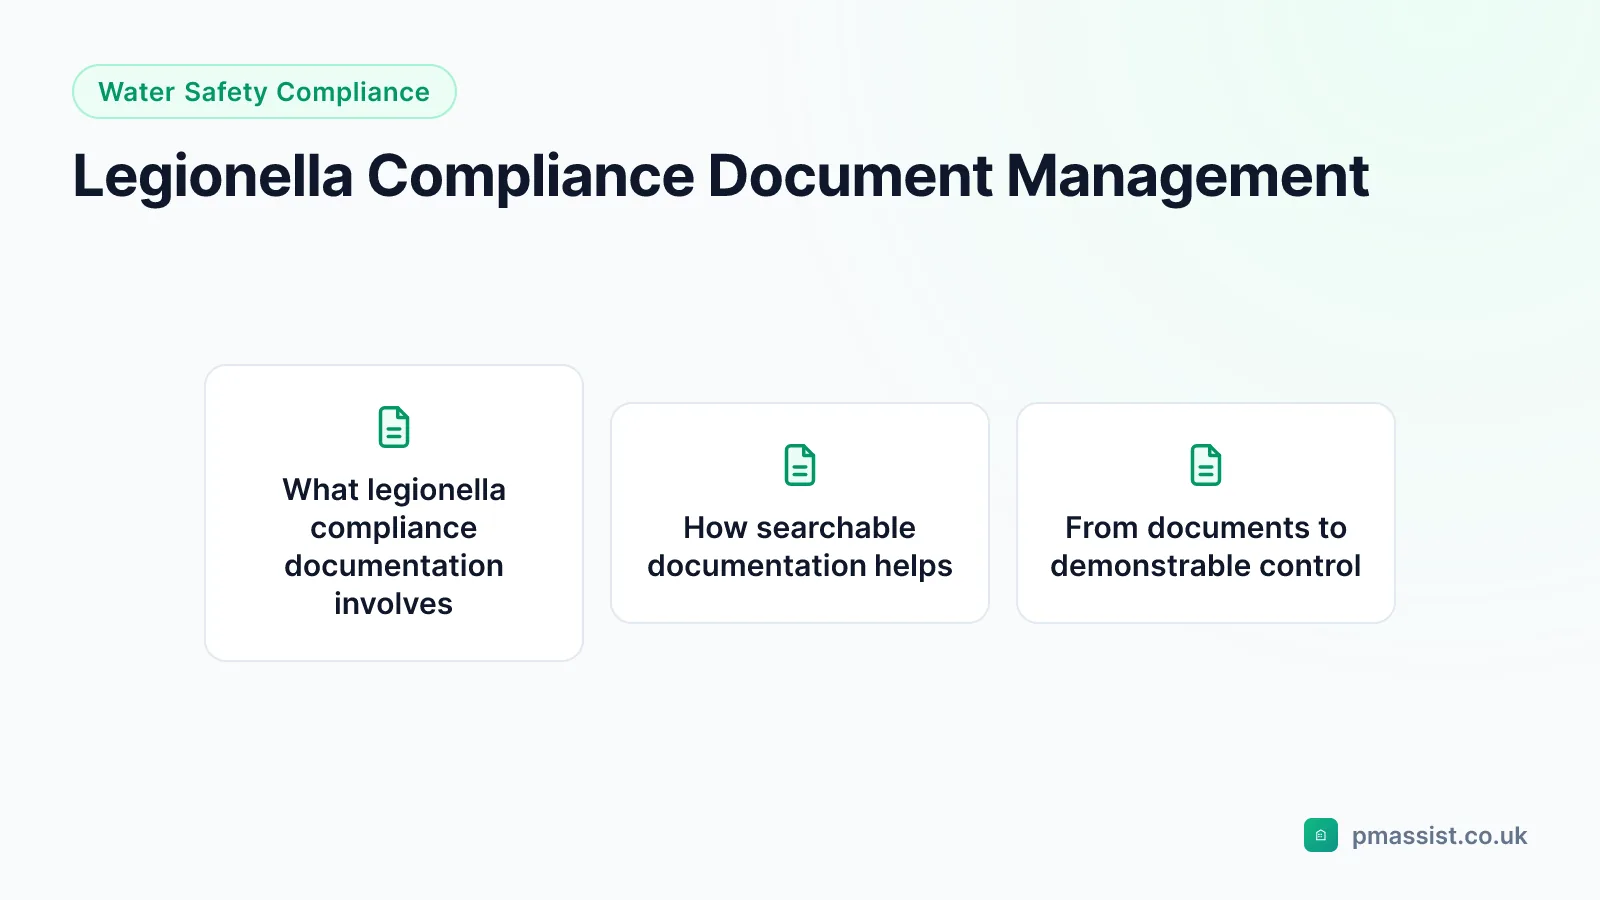Screen dimensions: 1600x900
Task: Open the 'What legionella compliance documentation involves' card
Action: (394, 513)
